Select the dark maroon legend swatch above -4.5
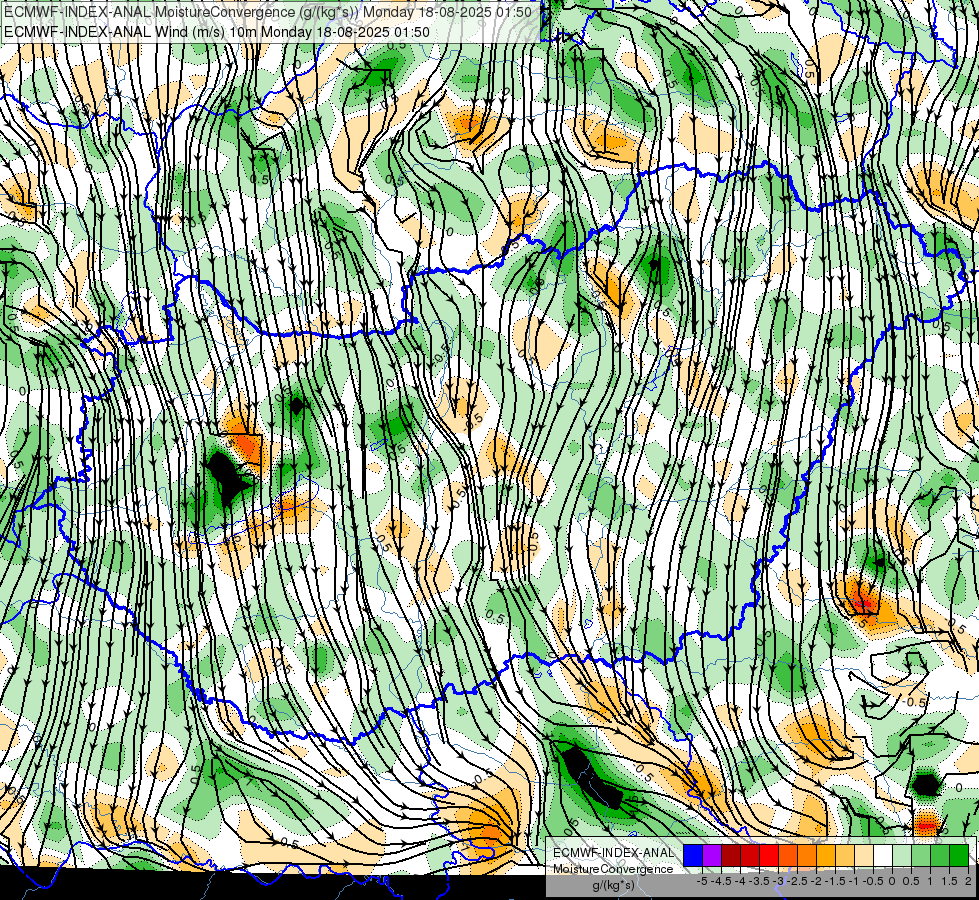Viewport: 979px width, 900px height. [731, 856]
